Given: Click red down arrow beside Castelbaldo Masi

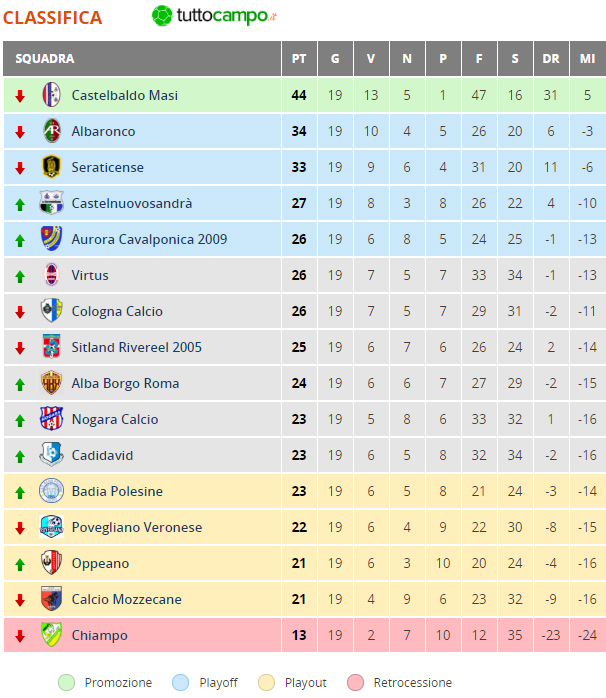Looking at the screenshot, I should coord(20,96).
